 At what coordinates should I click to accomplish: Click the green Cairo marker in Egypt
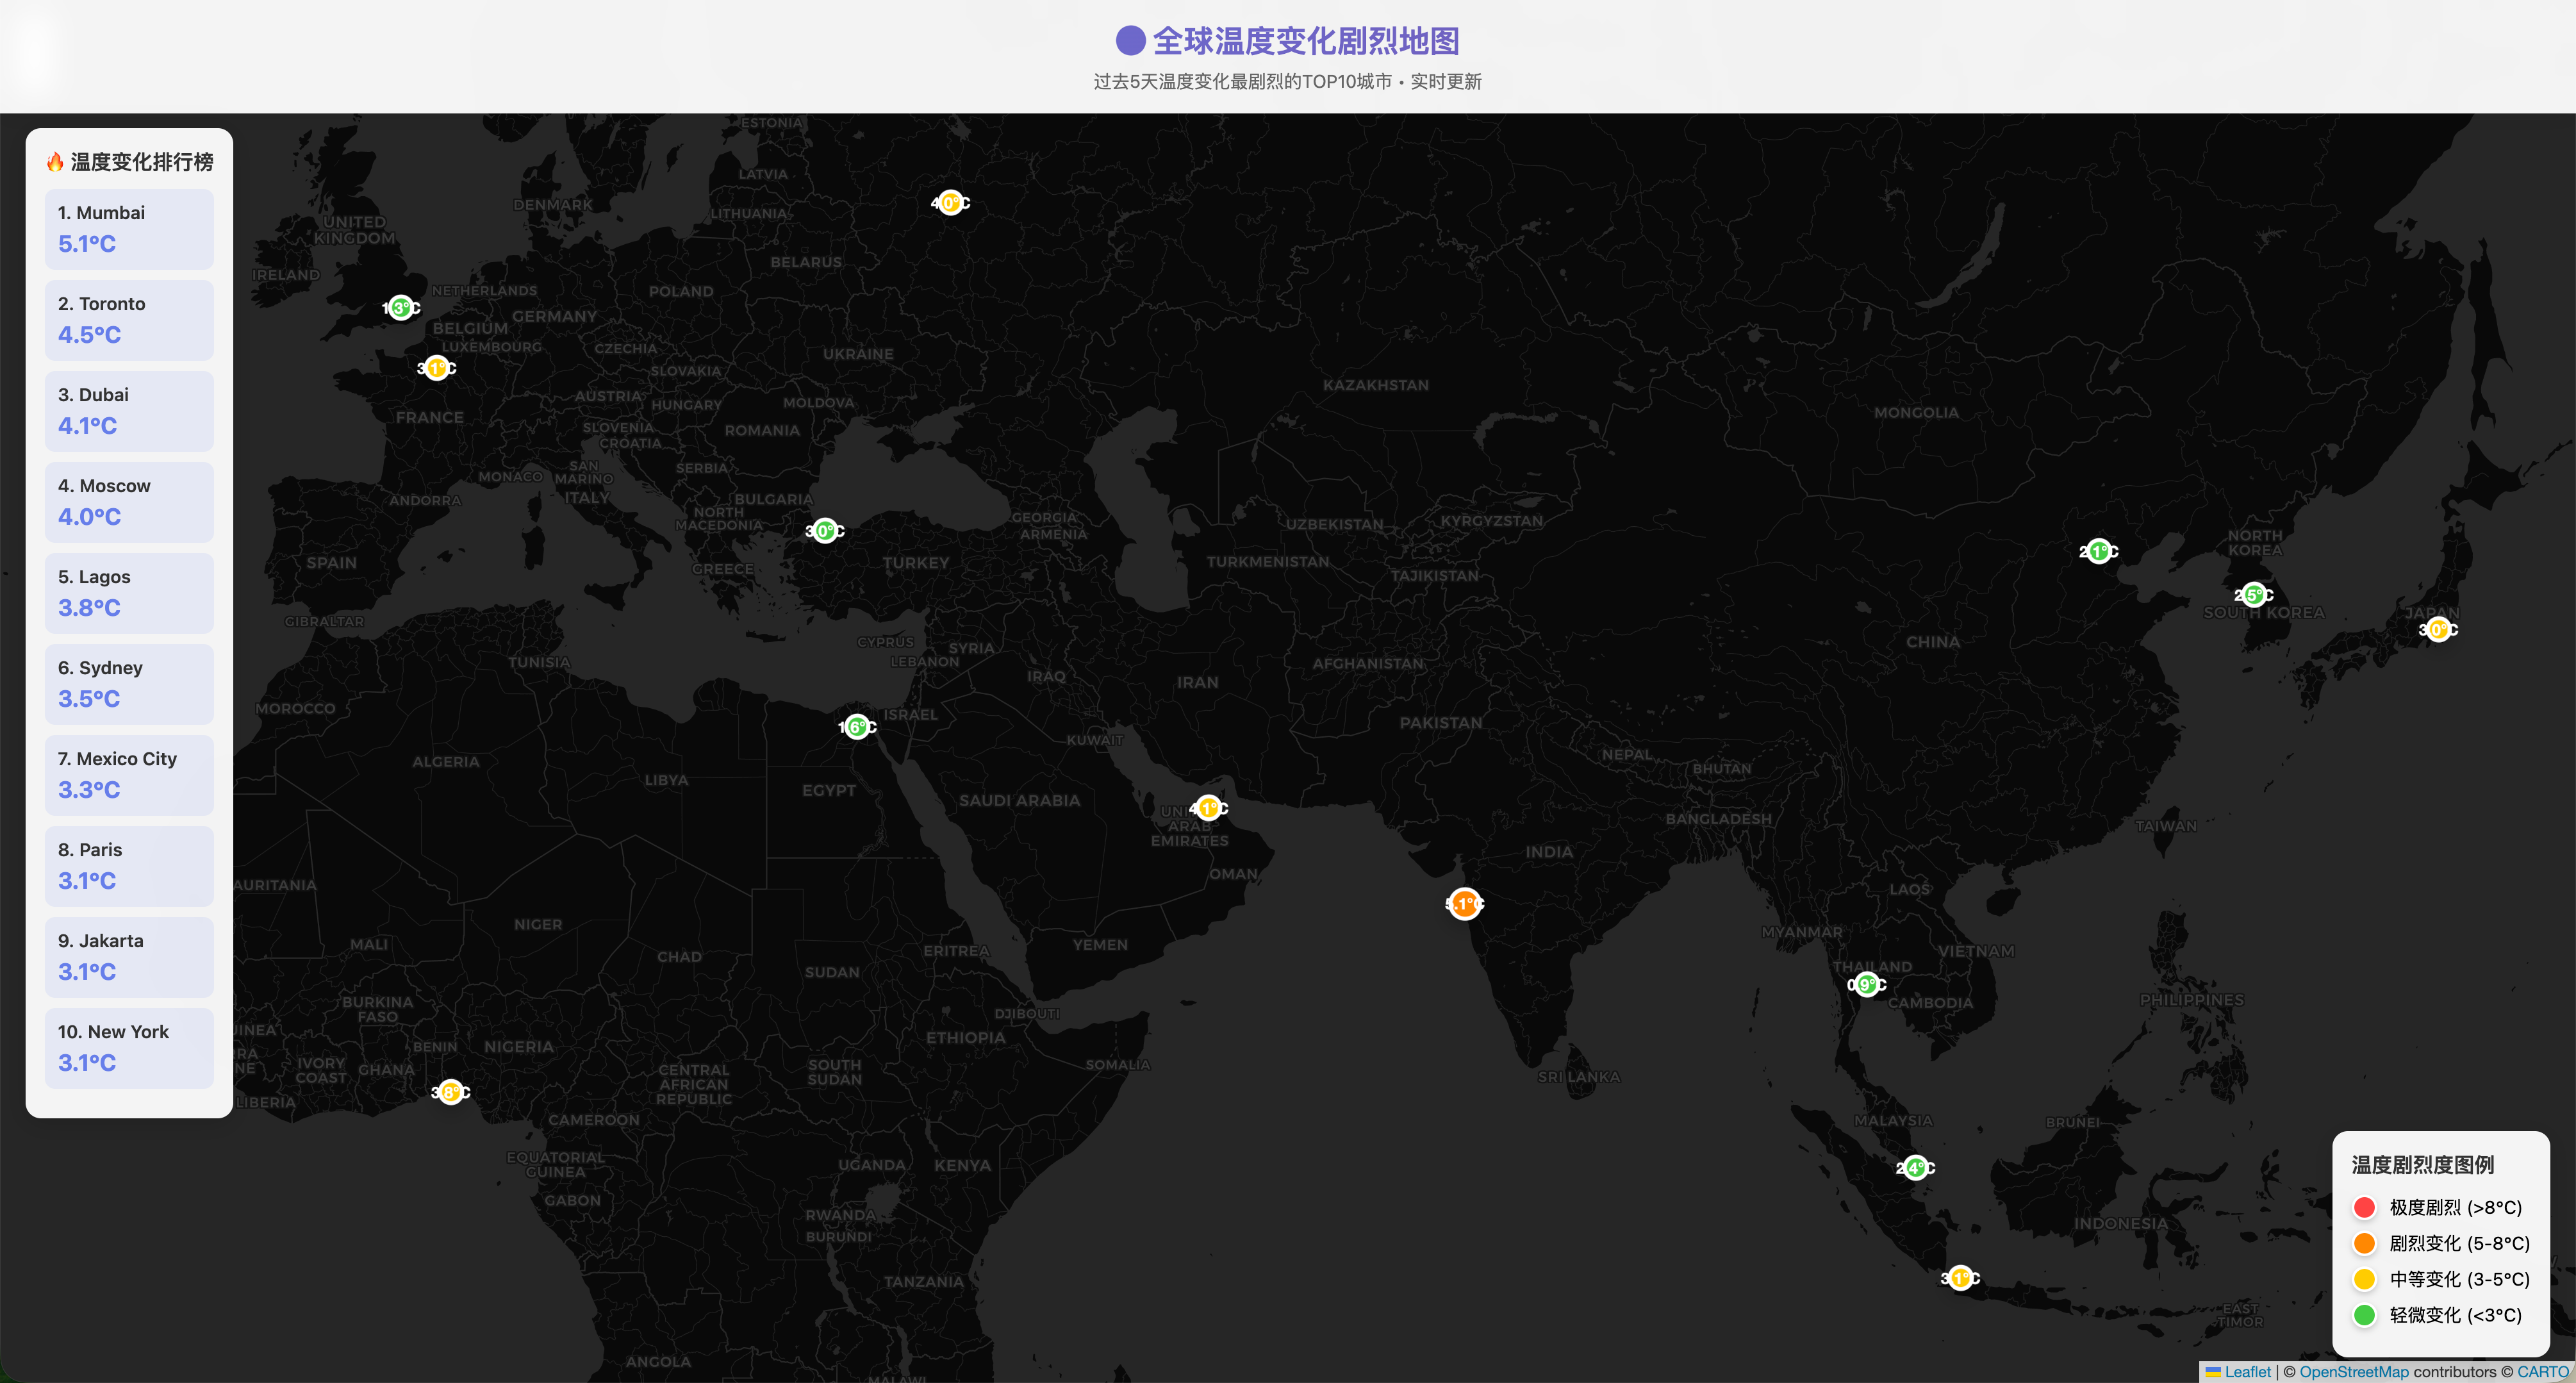click(x=857, y=727)
